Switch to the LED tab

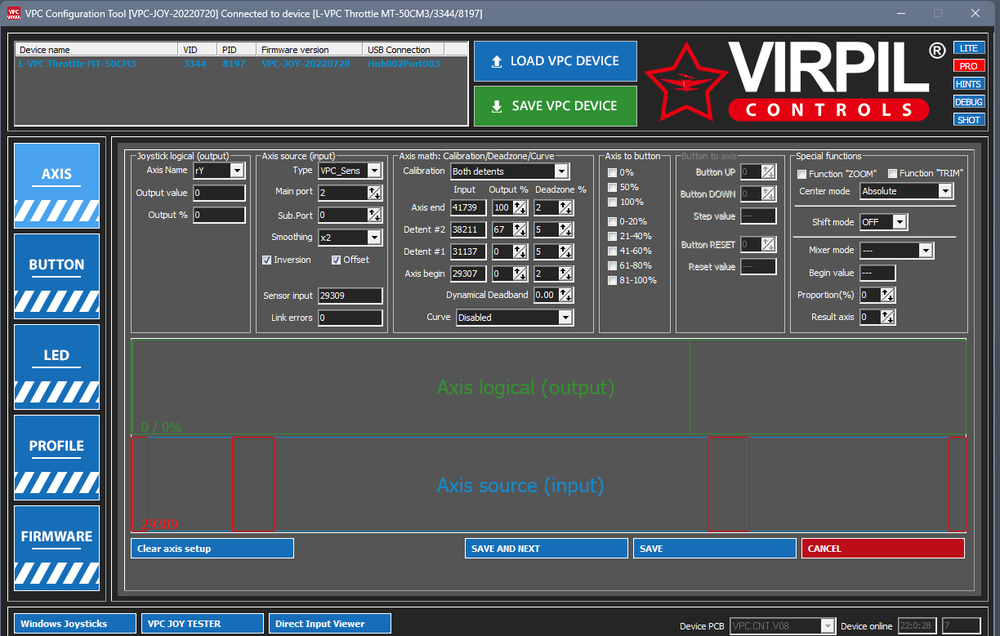57,367
